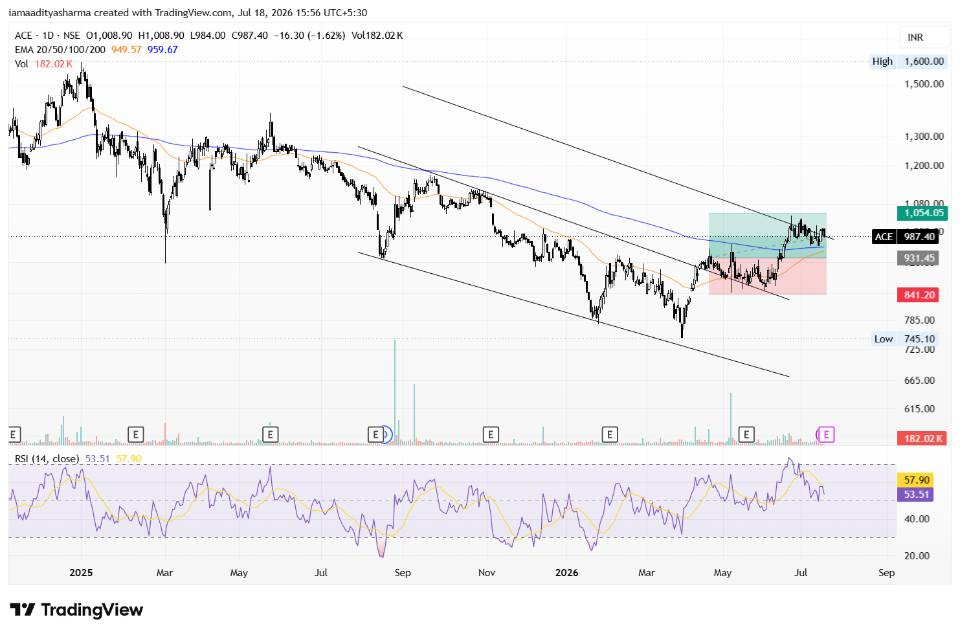Click the purple 53.51 RSI axis label
960x635 pixels.
click(915, 494)
